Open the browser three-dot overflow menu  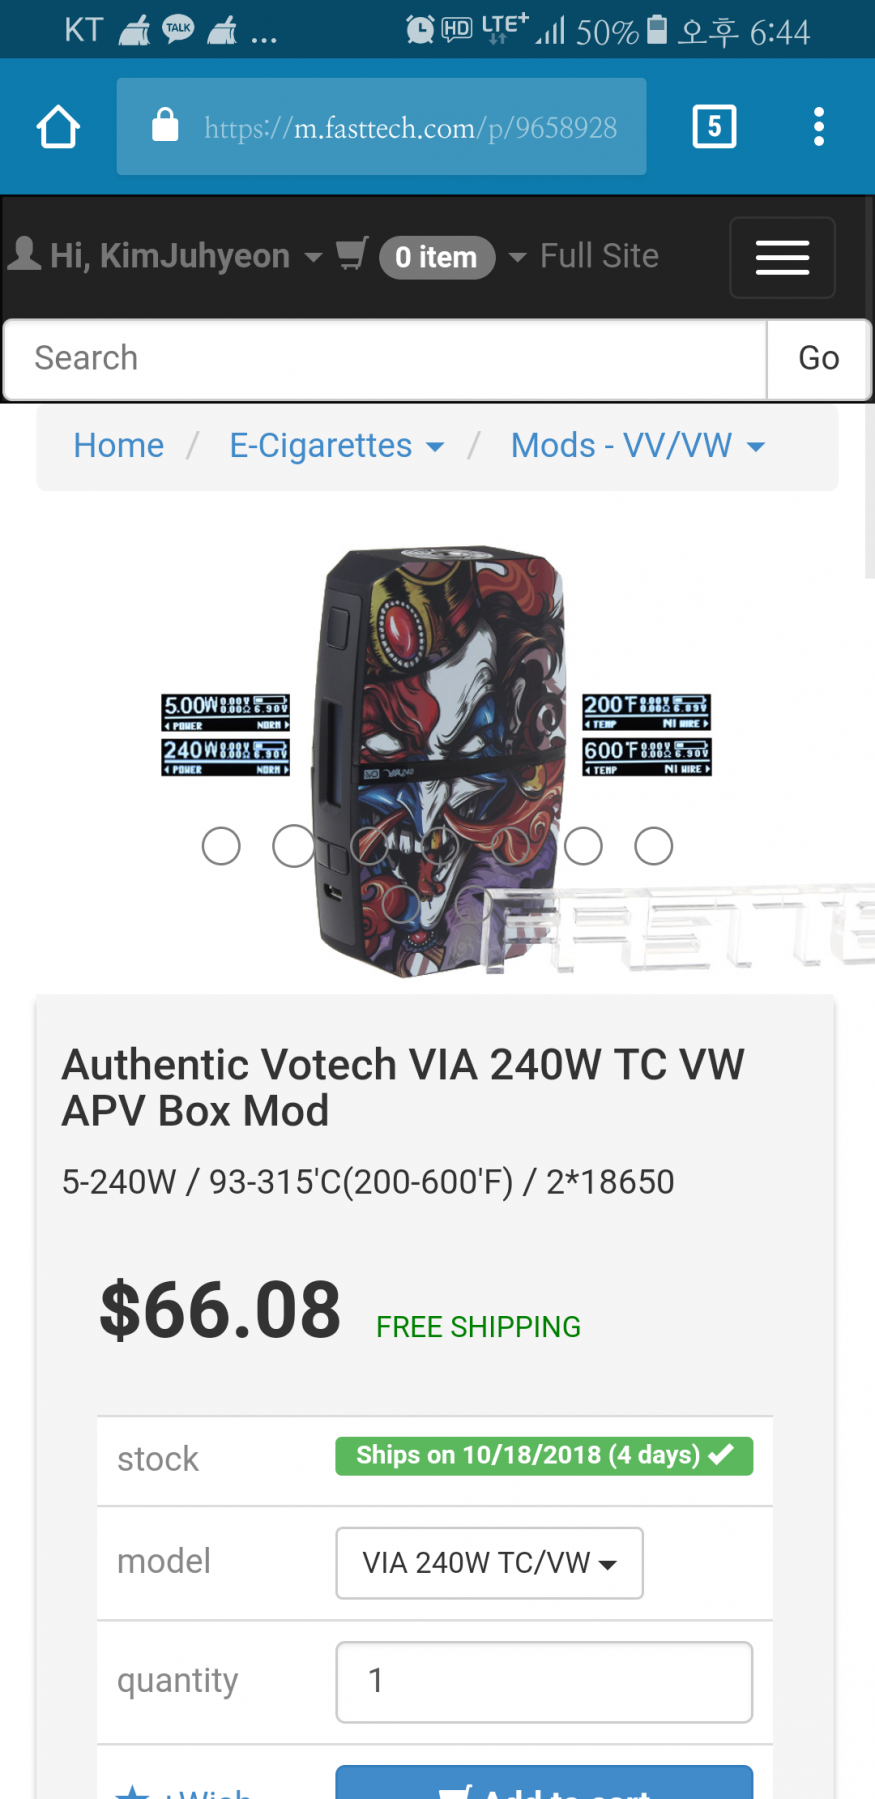(819, 127)
